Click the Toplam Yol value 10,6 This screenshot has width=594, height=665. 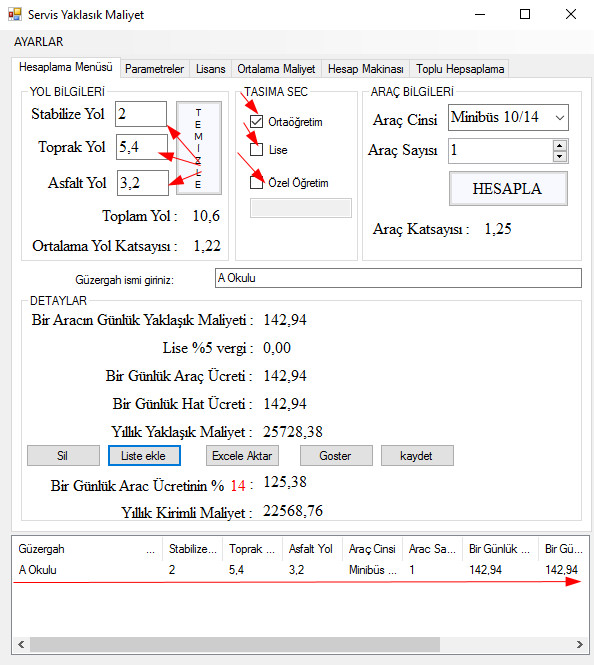tap(206, 216)
